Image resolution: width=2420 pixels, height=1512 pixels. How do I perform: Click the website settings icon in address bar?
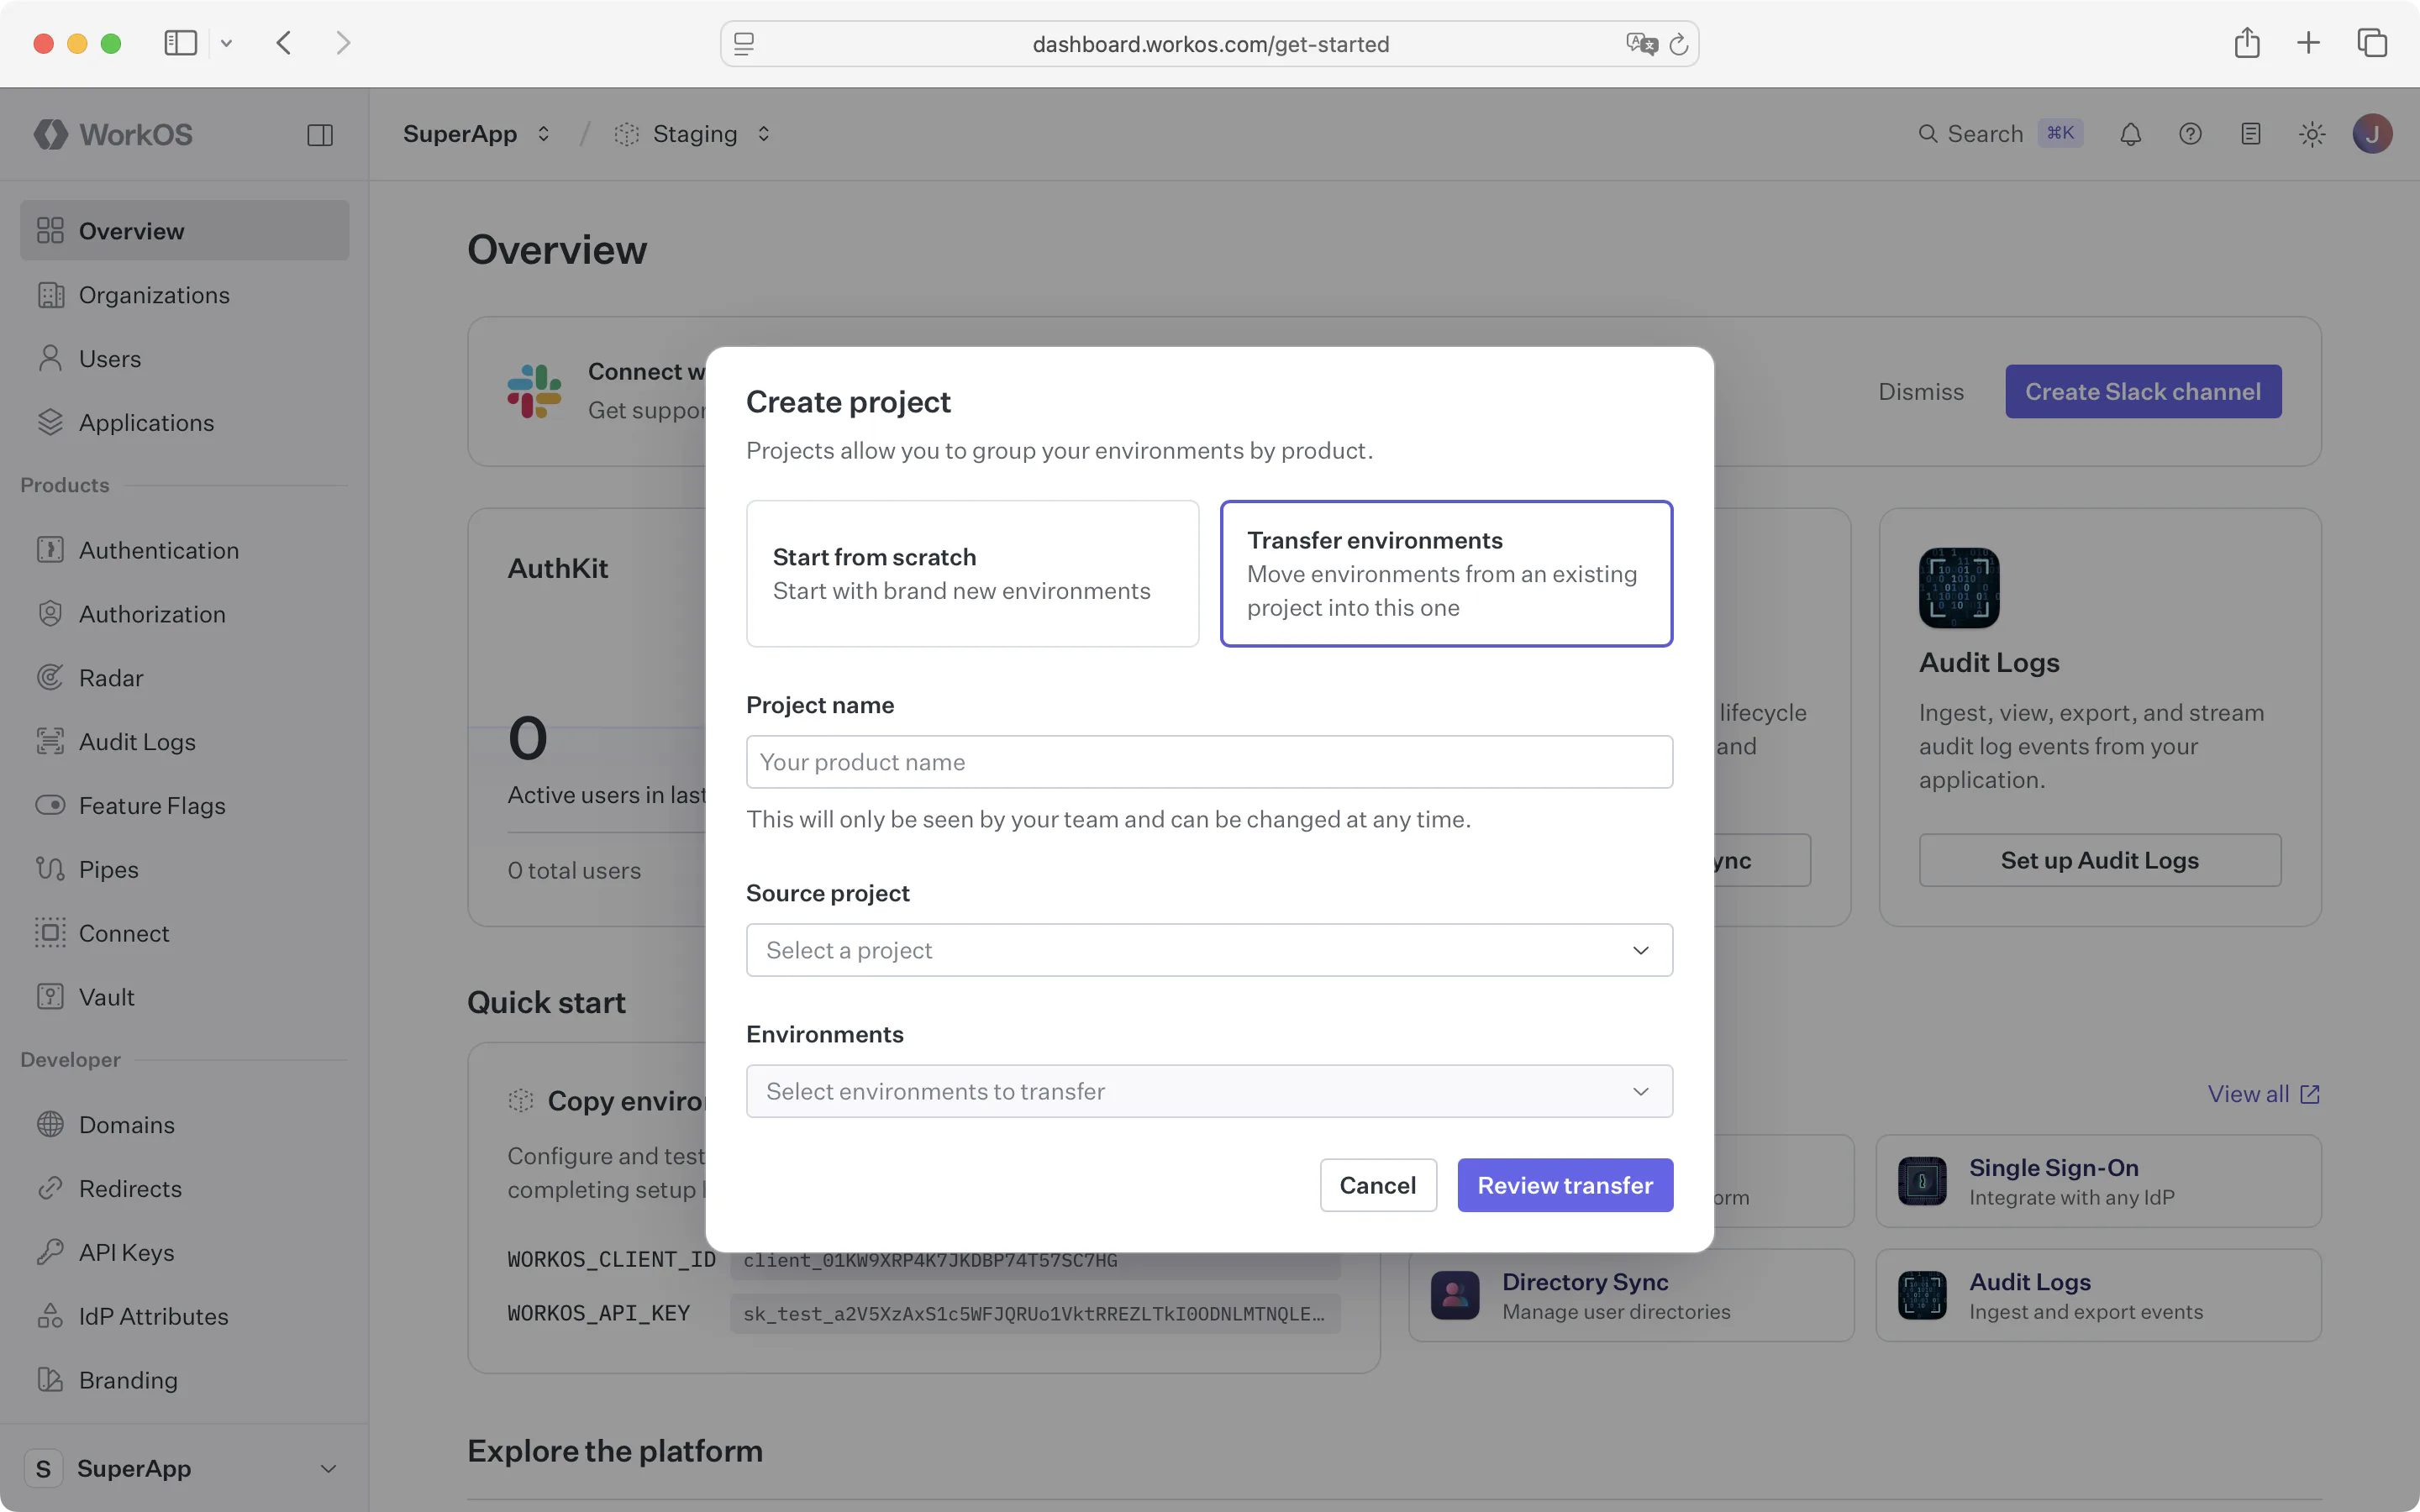coord(744,44)
